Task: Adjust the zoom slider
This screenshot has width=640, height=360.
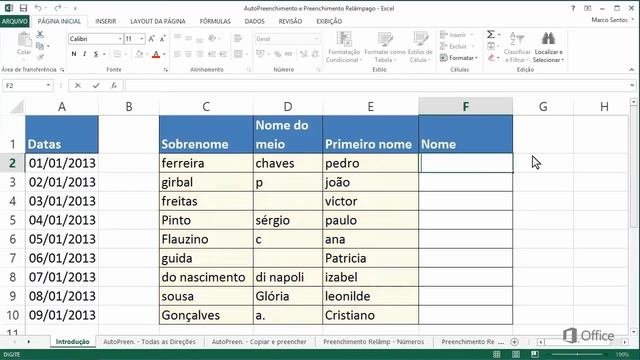Action: 577,354
